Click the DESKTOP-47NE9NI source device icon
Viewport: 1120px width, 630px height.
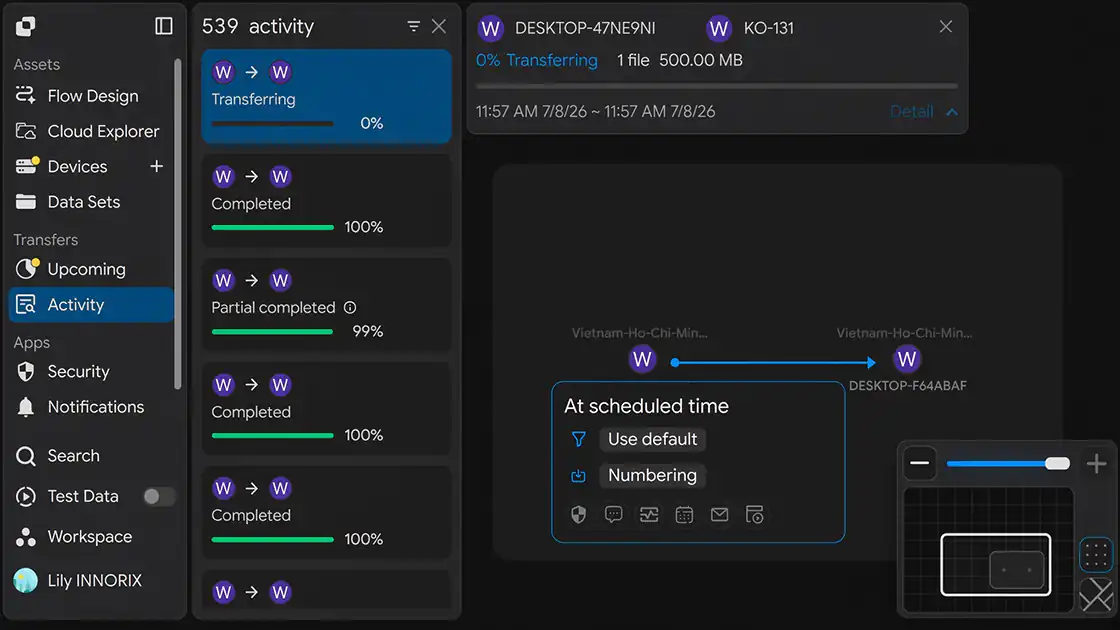pos(491,29)
